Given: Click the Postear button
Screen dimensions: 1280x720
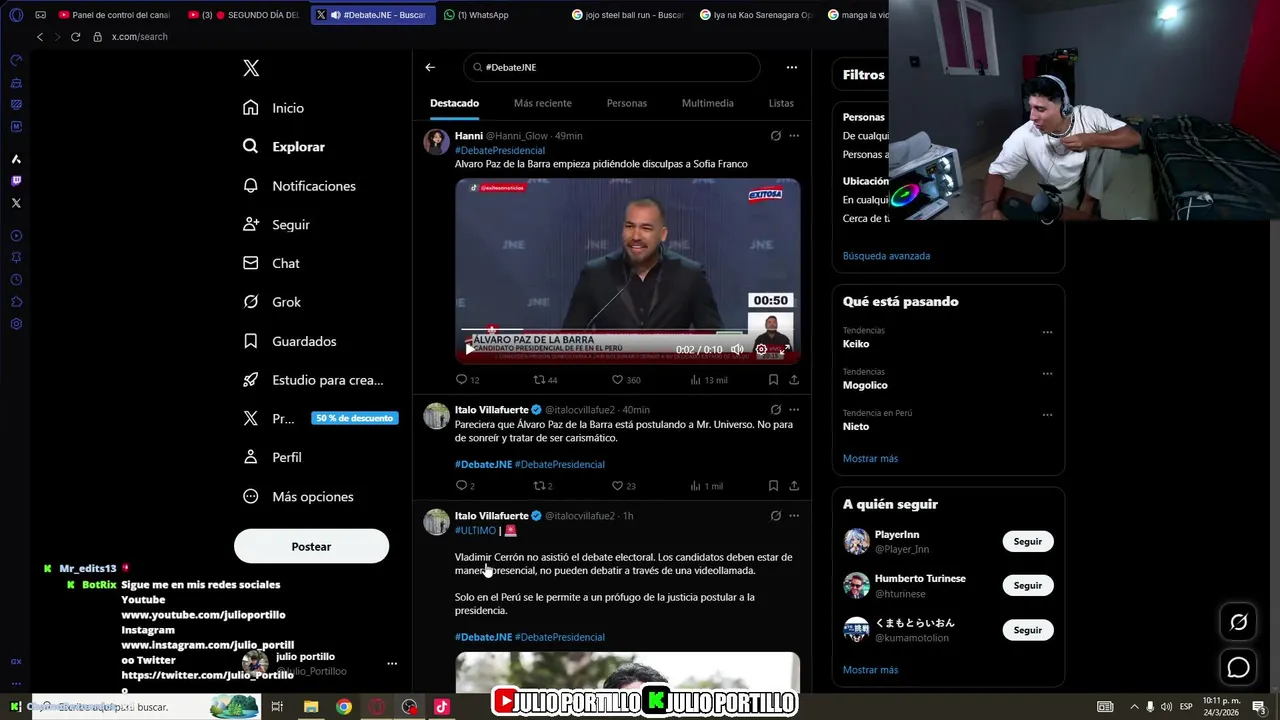Looking at the screenshot, I should (x=311, y=546).
